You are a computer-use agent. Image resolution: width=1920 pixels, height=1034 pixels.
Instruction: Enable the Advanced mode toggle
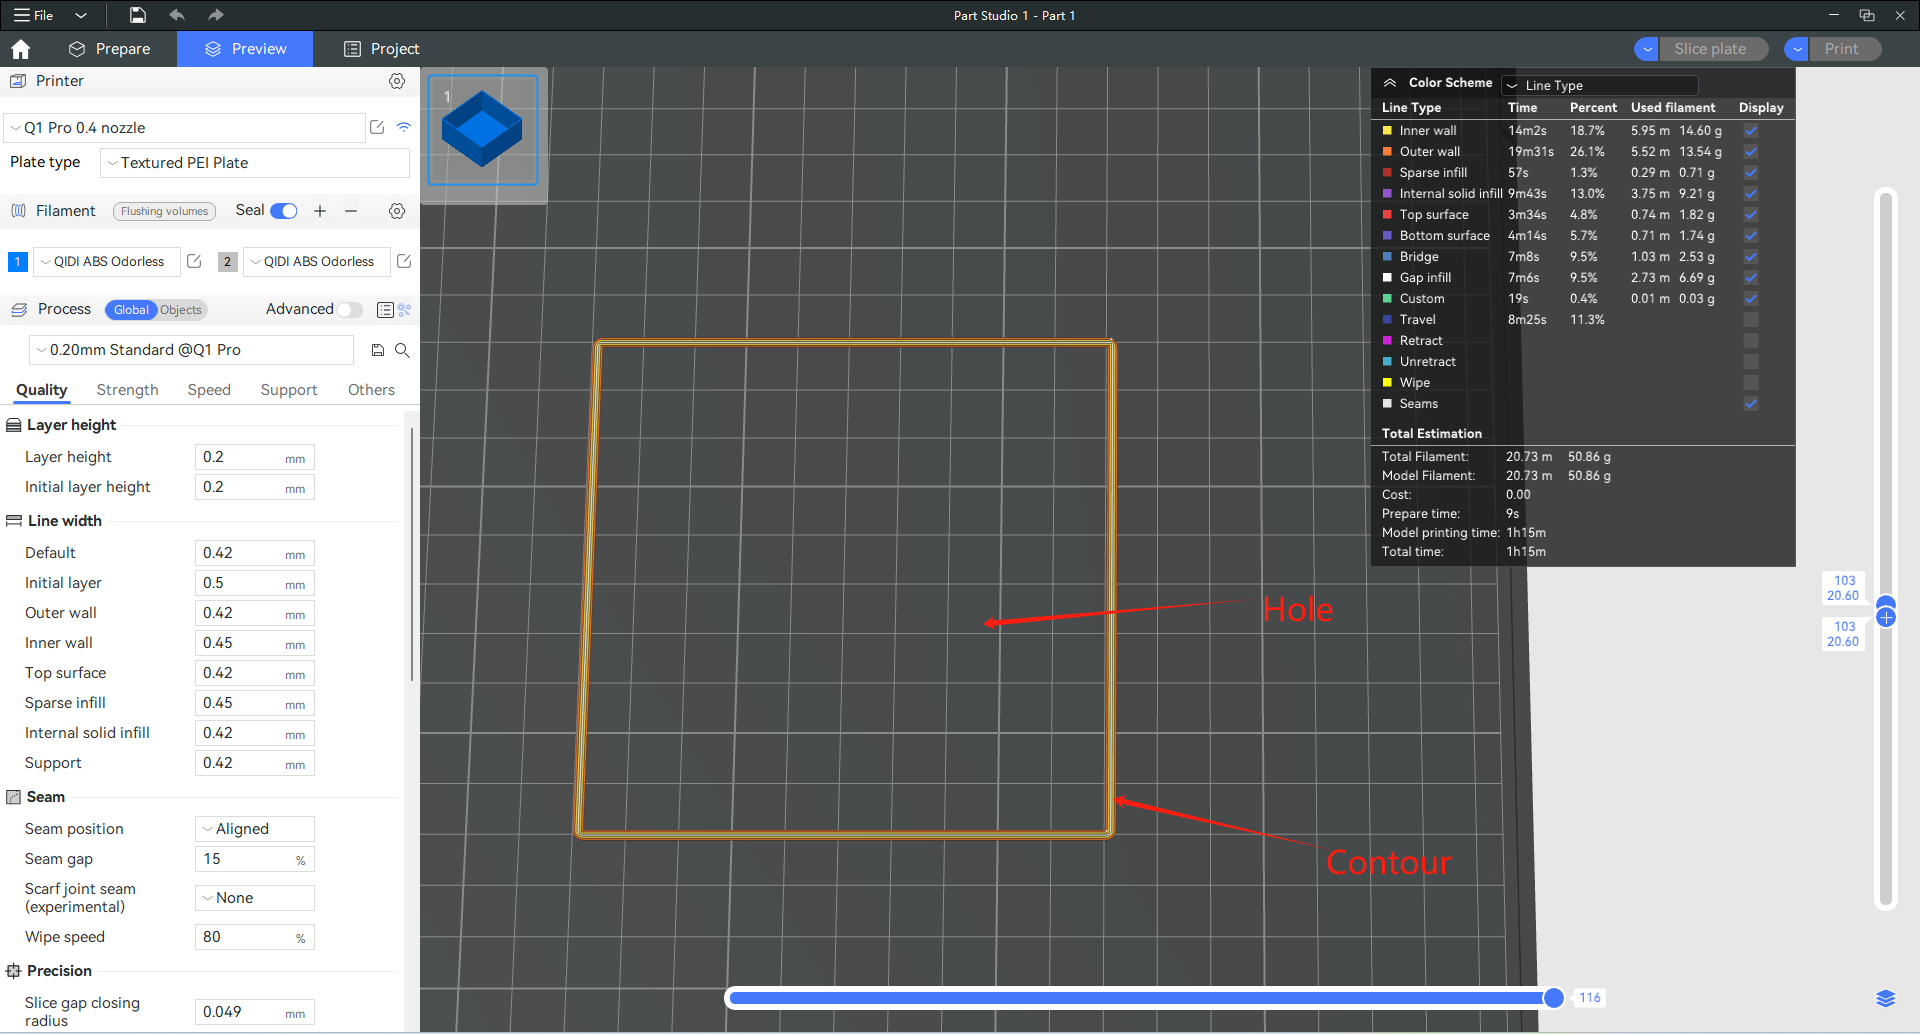point(350,310)
